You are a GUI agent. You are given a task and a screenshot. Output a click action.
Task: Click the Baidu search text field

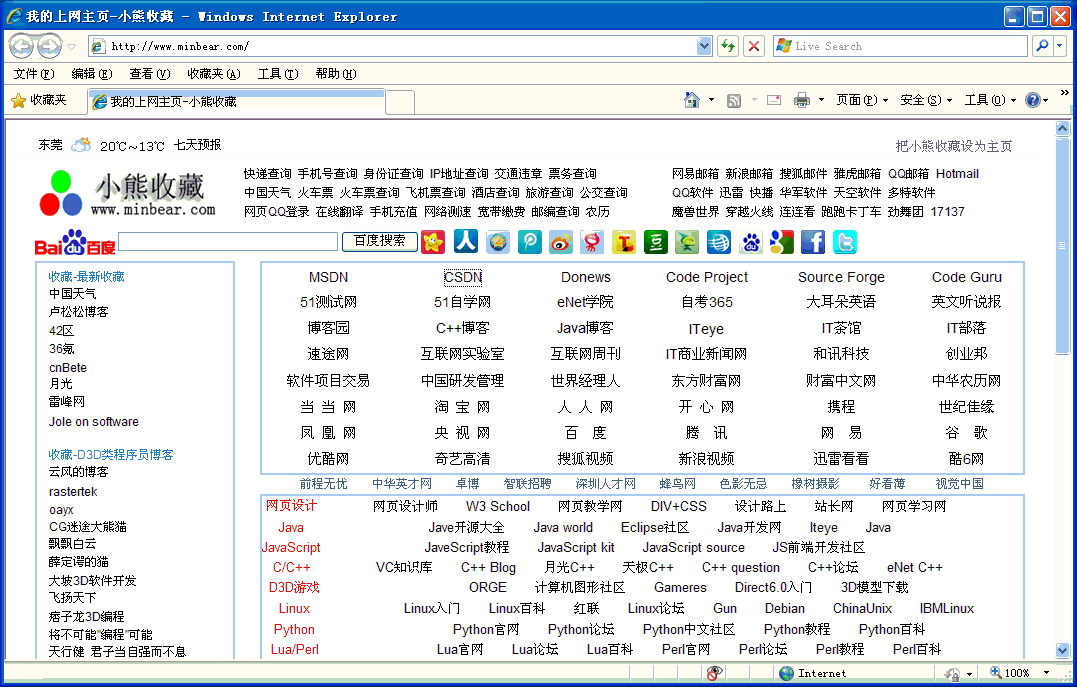click(x=228, y=242)
